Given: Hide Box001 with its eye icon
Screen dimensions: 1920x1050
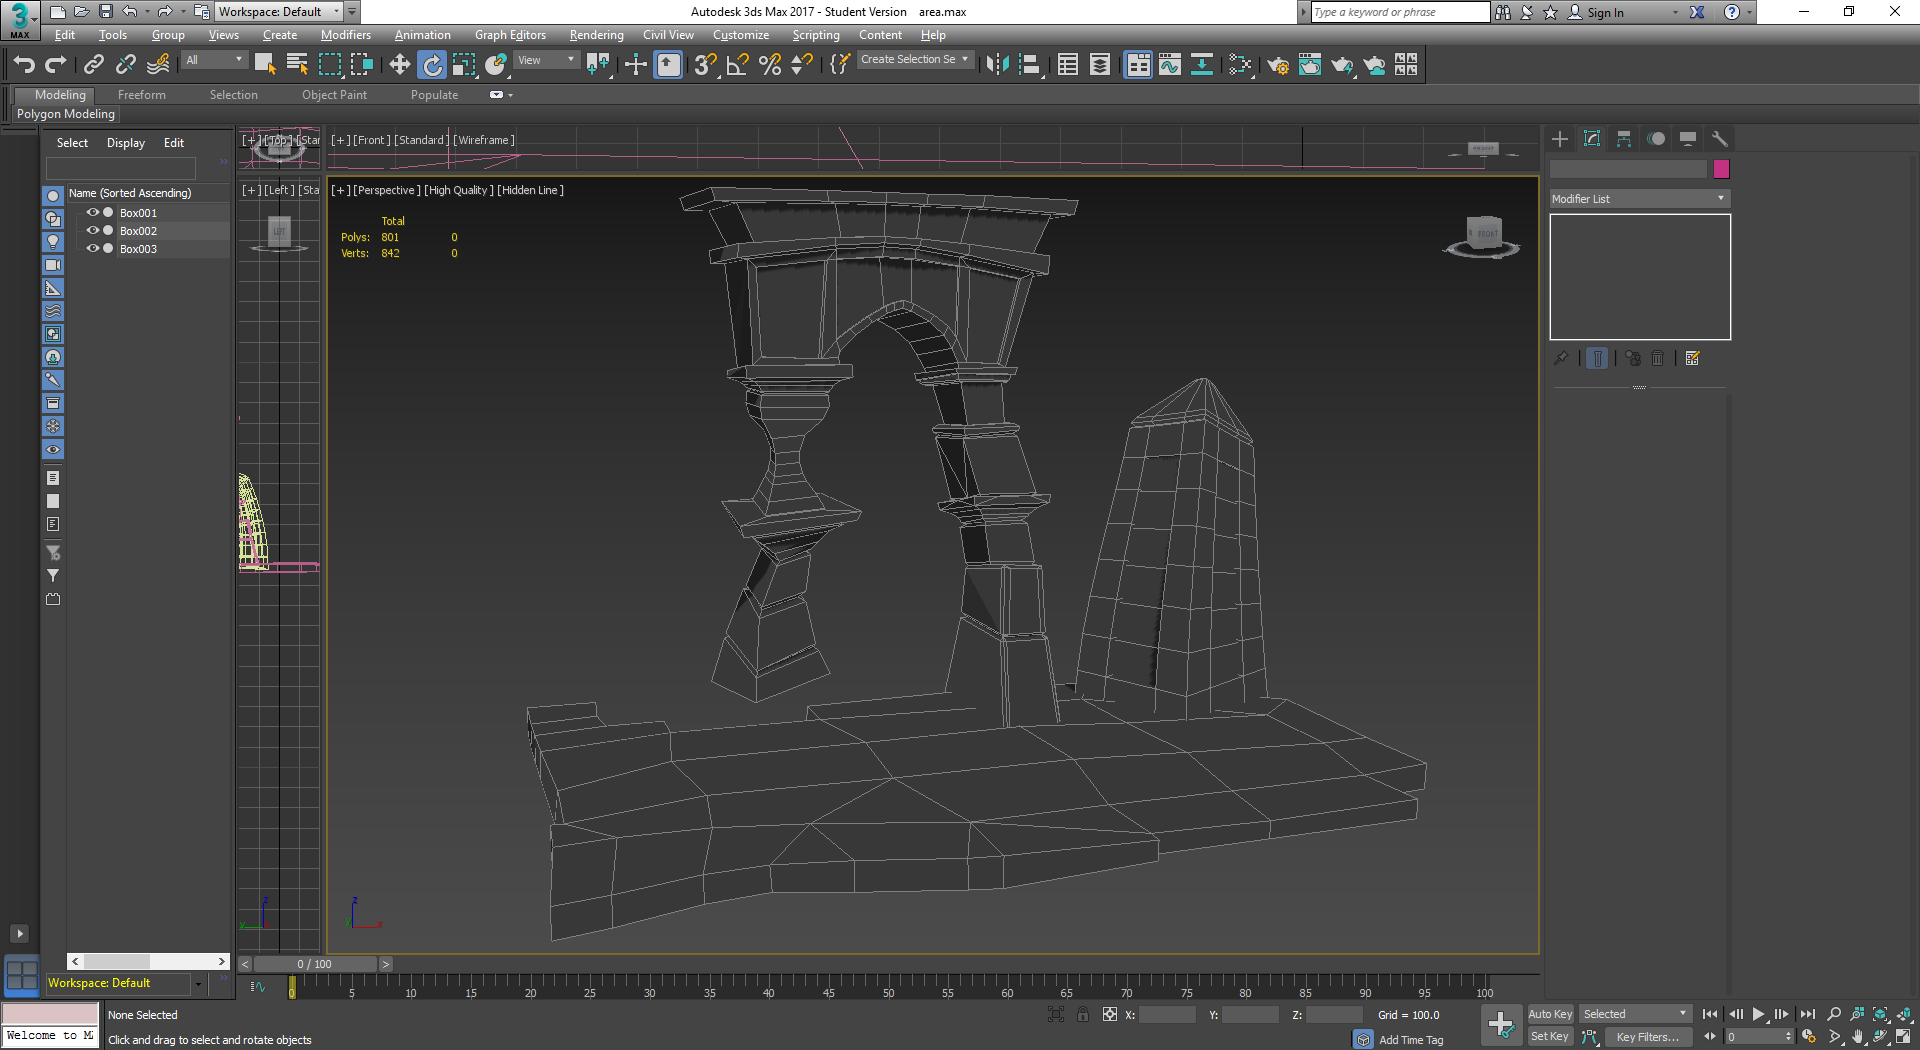Looking at the screenshot, I should (92, 213).
